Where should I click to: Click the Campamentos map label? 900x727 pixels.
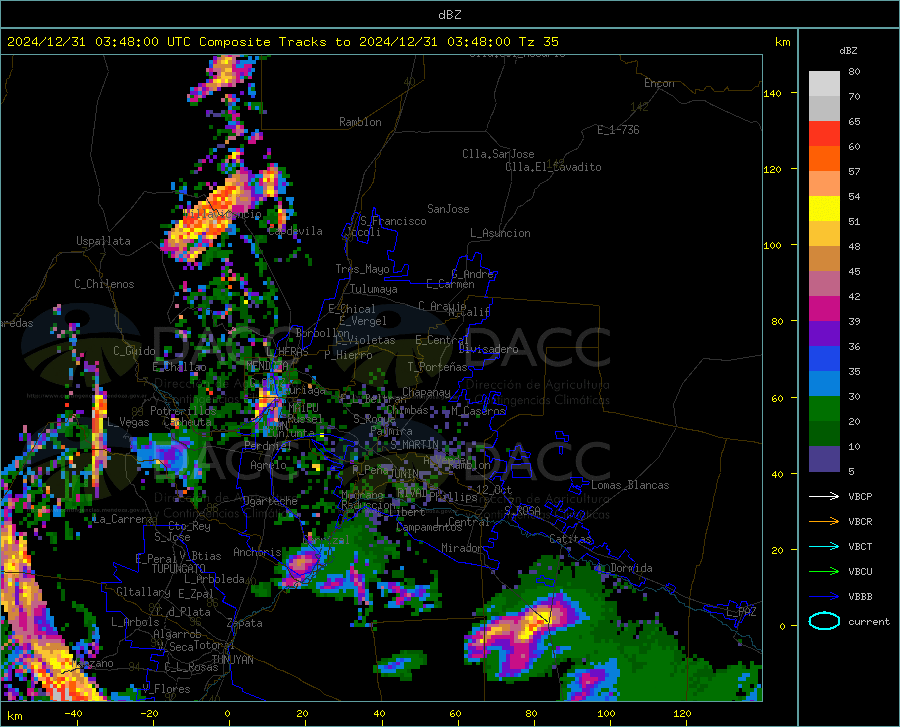pos(429,527)
